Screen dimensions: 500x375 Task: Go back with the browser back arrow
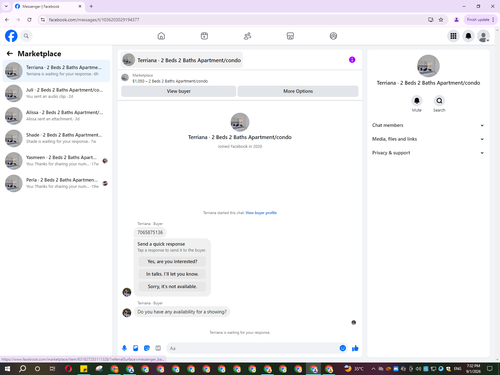tap(7, 20)
